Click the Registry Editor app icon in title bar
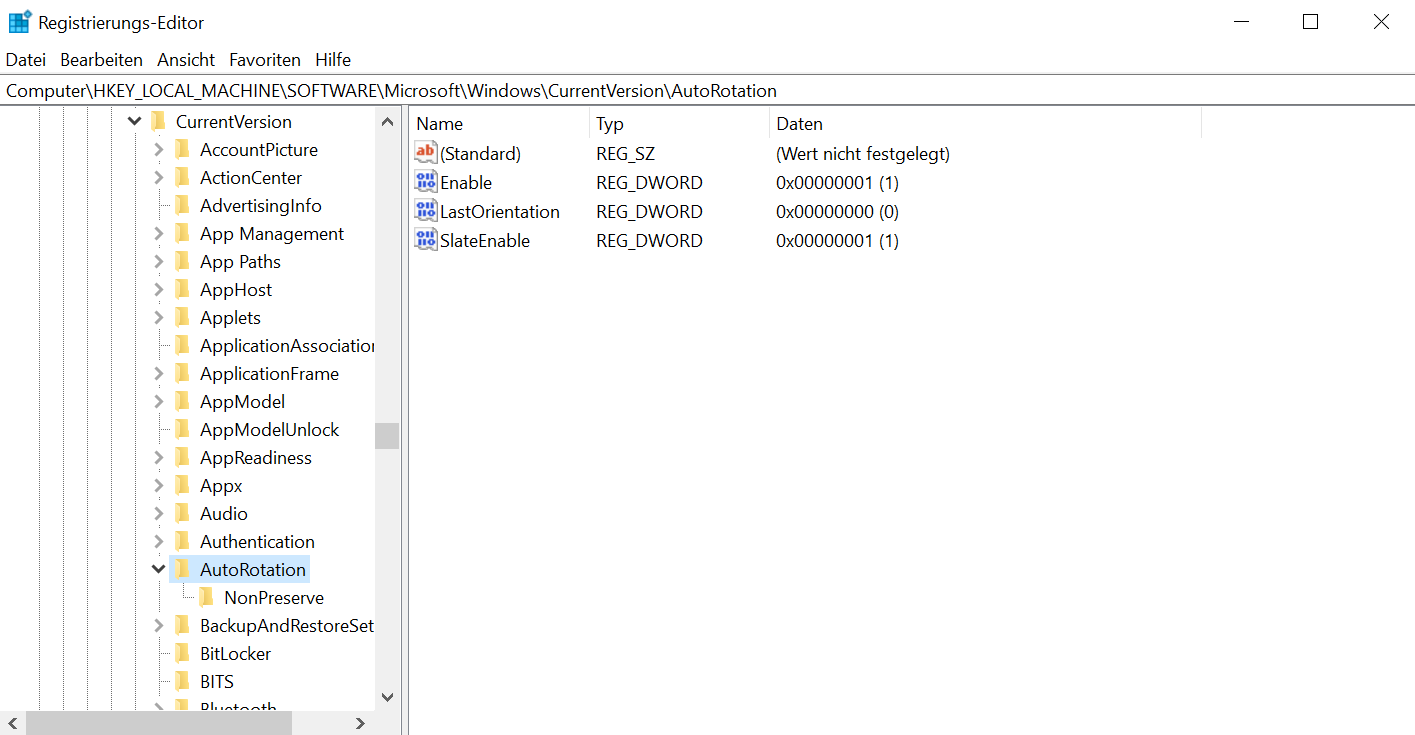1415x735 pixels. click(20, 21)
